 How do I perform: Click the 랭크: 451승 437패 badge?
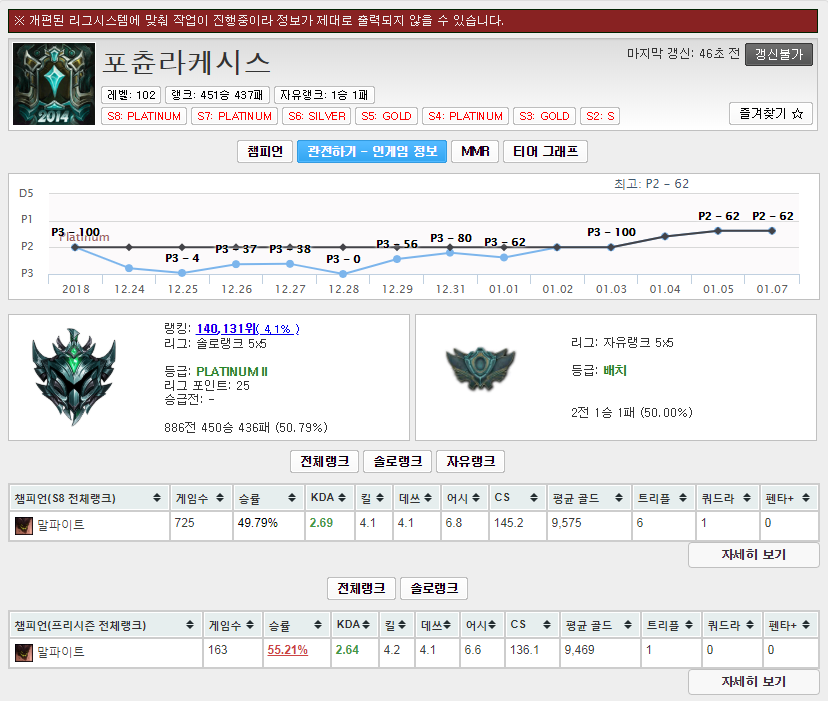217,95
